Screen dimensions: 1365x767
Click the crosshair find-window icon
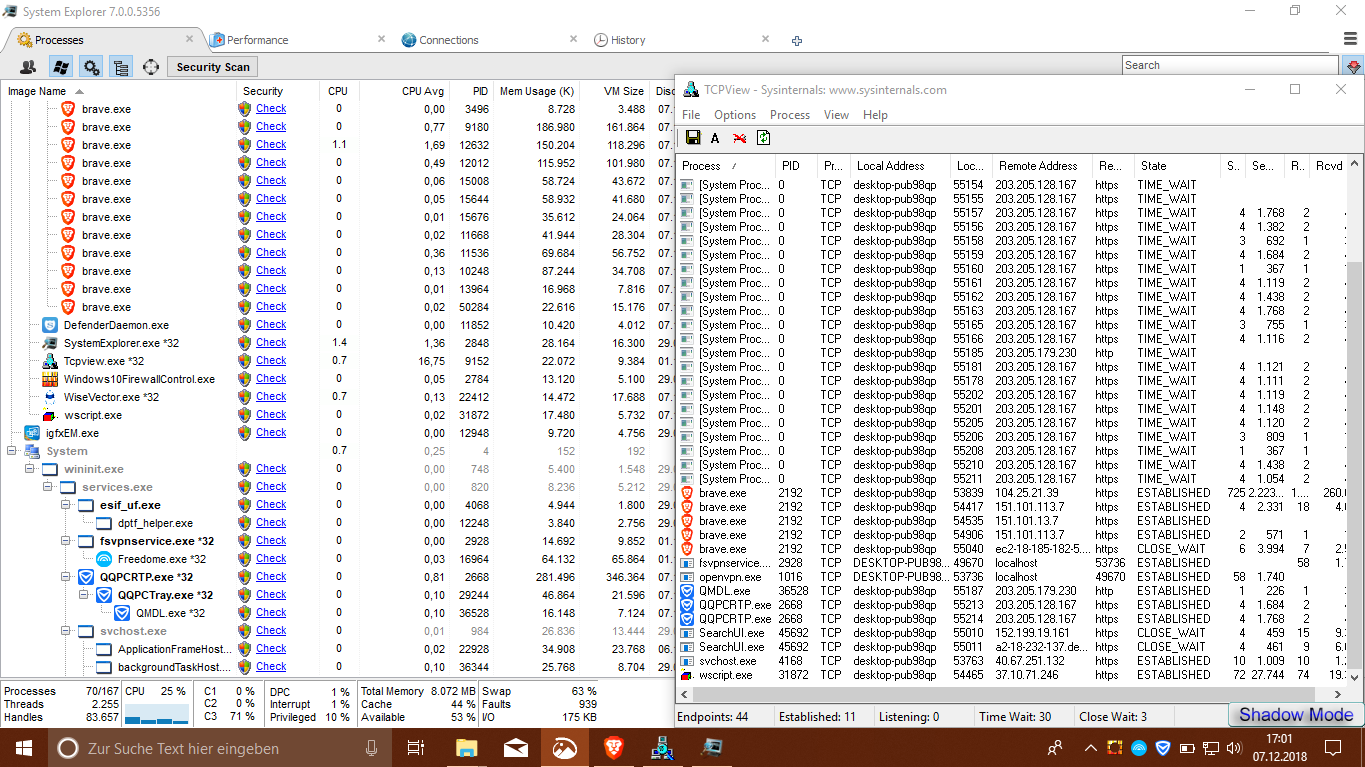click(151, 67)
